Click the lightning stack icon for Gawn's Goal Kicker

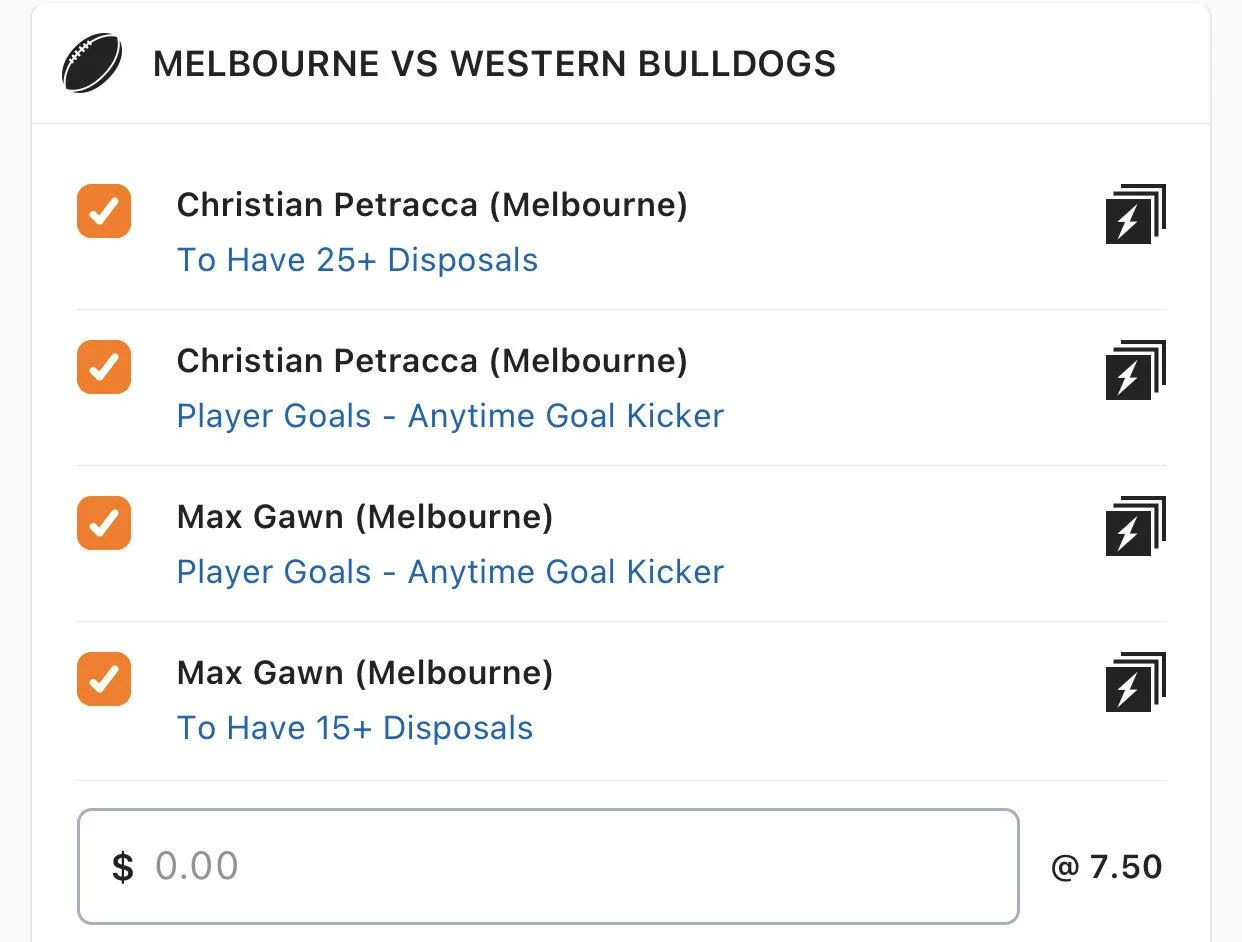[1135, 527]
